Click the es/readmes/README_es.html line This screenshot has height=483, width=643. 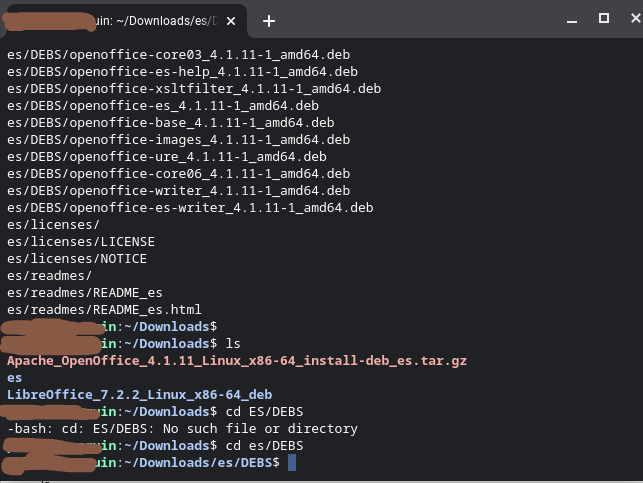coord(104,310)
